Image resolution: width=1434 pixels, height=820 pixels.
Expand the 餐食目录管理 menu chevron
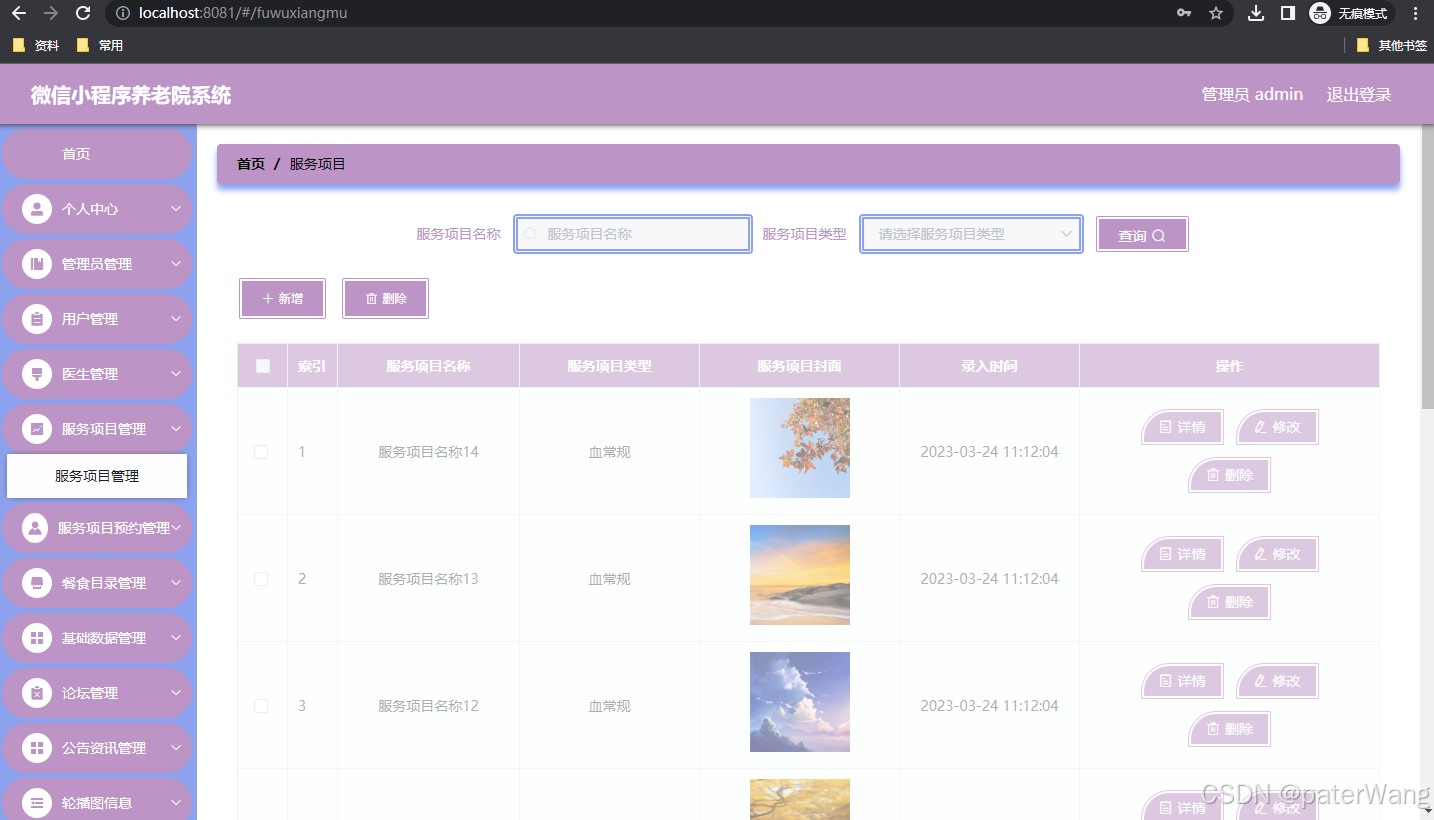[x=176, y=583]
